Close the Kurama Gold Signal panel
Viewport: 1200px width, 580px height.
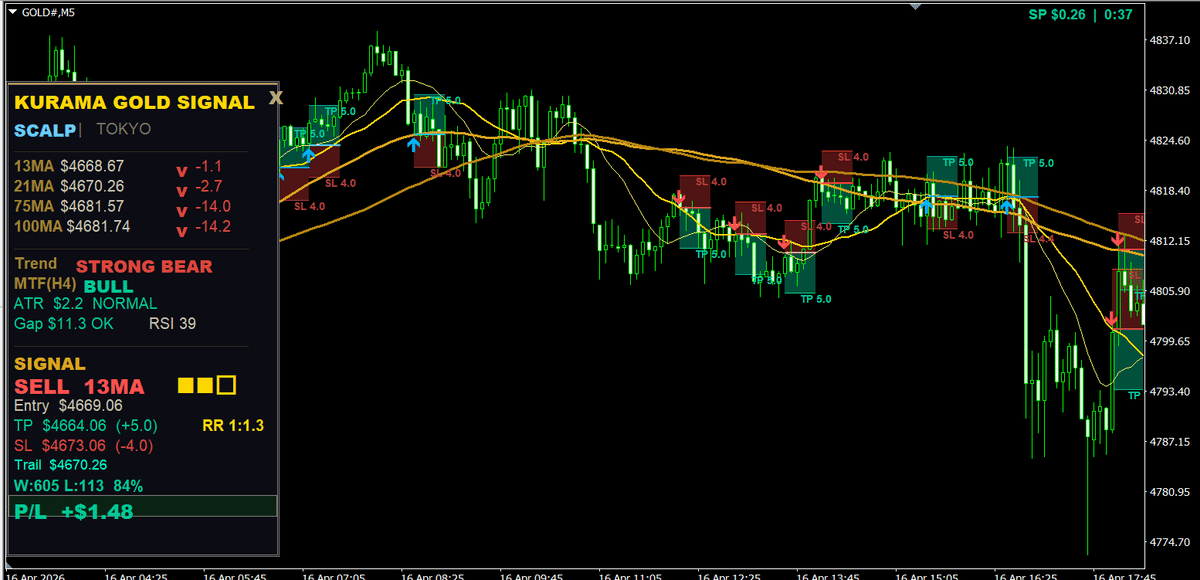click(276, 98)
